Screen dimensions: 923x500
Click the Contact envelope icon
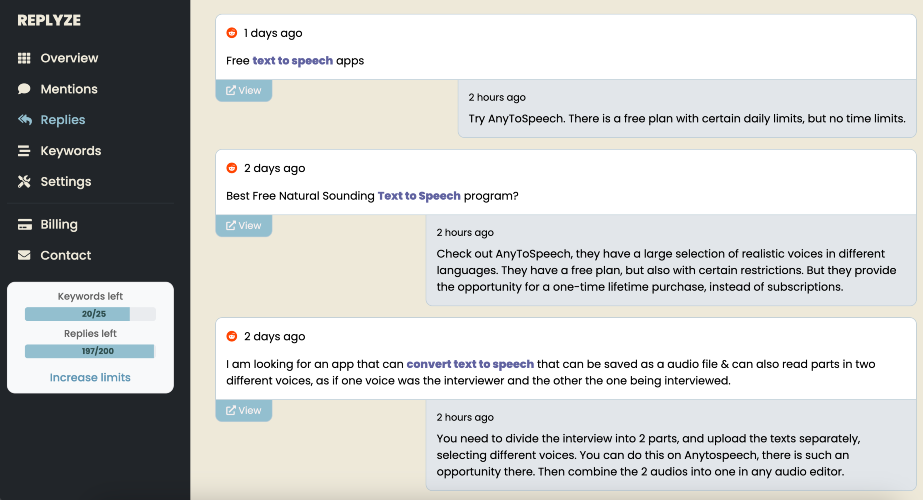click(x=25, y=256)
